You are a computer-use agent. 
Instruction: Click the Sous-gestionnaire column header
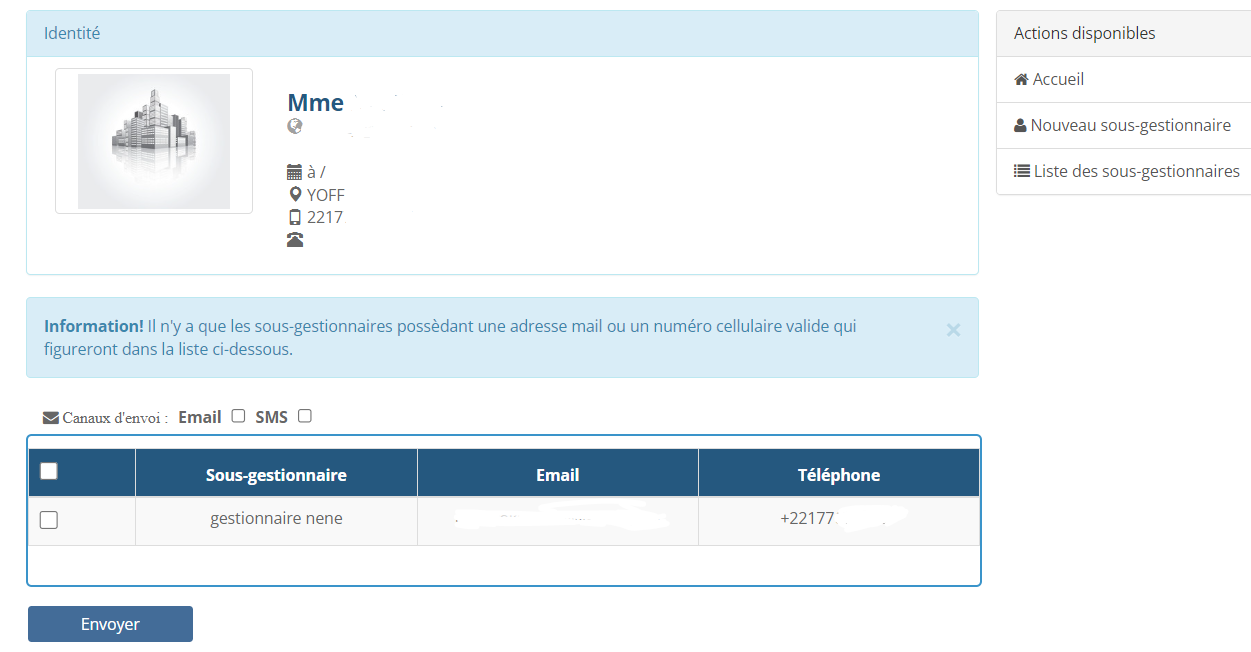pos(276,475)
